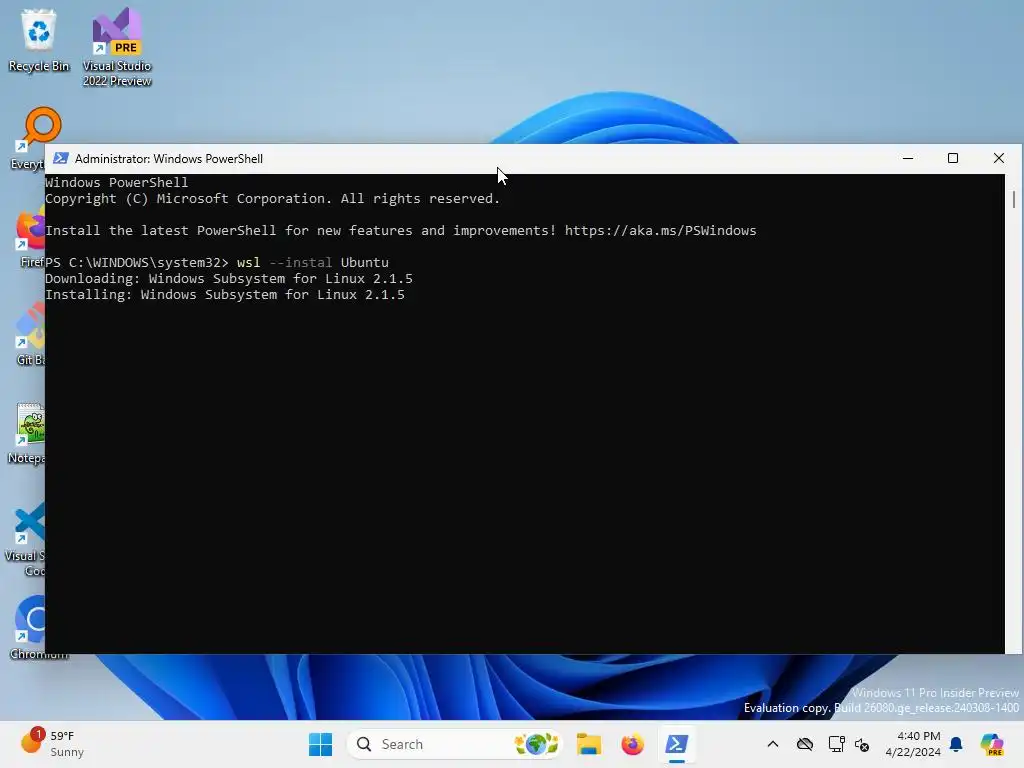Click the Copyright Microsoft Corporation line
The height and width of the screenshot is (768, 1024).
coord(272,199)
